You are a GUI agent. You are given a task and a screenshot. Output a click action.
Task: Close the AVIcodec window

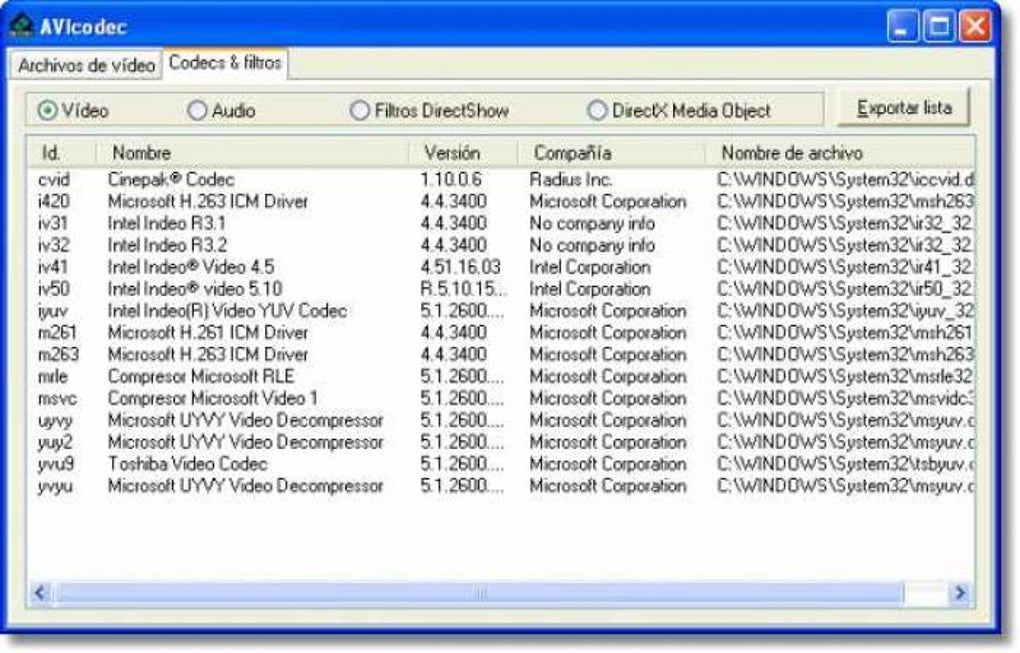pyautogui.click(x=976, y=27)
